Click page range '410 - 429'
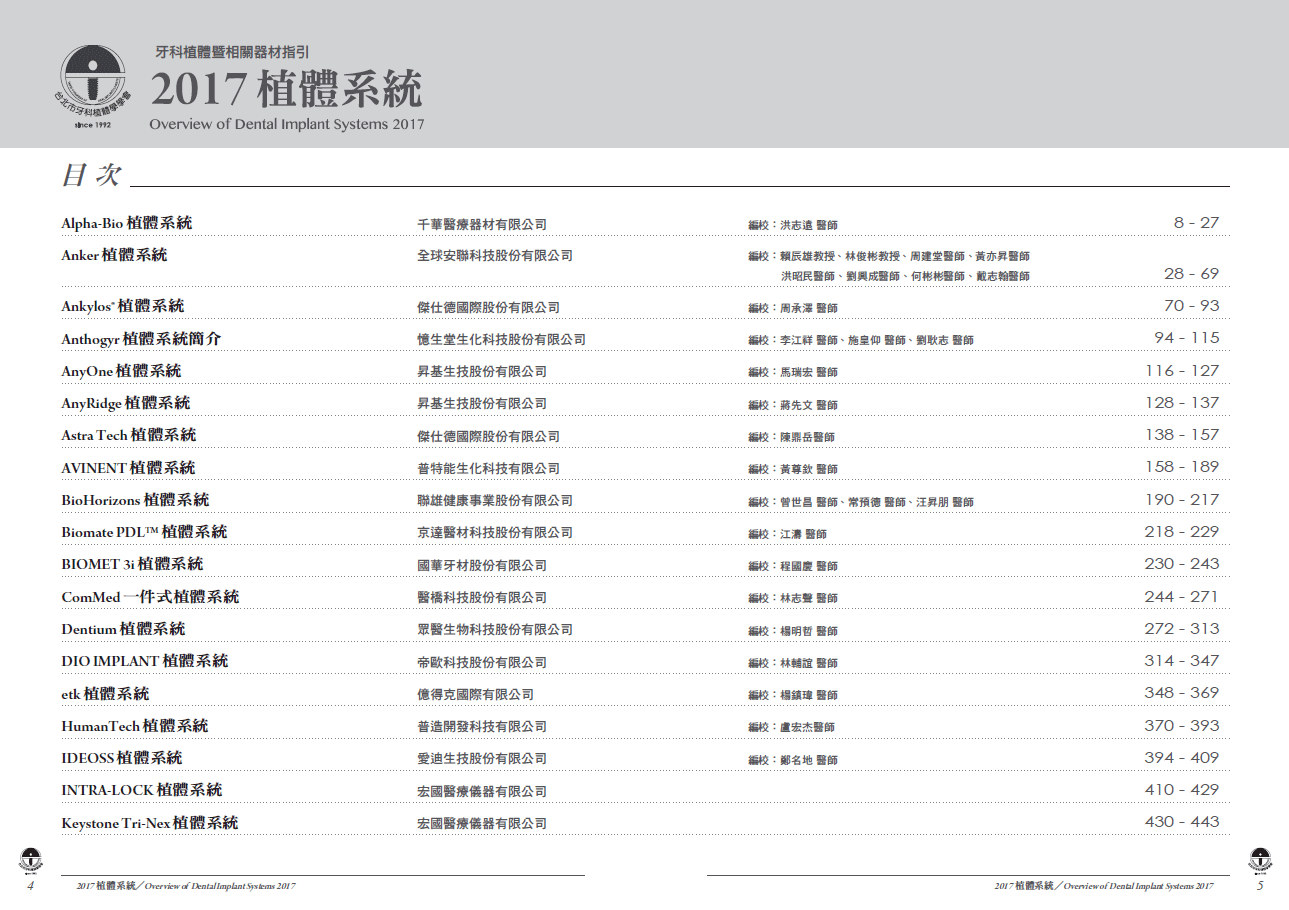 point(1182,790)
